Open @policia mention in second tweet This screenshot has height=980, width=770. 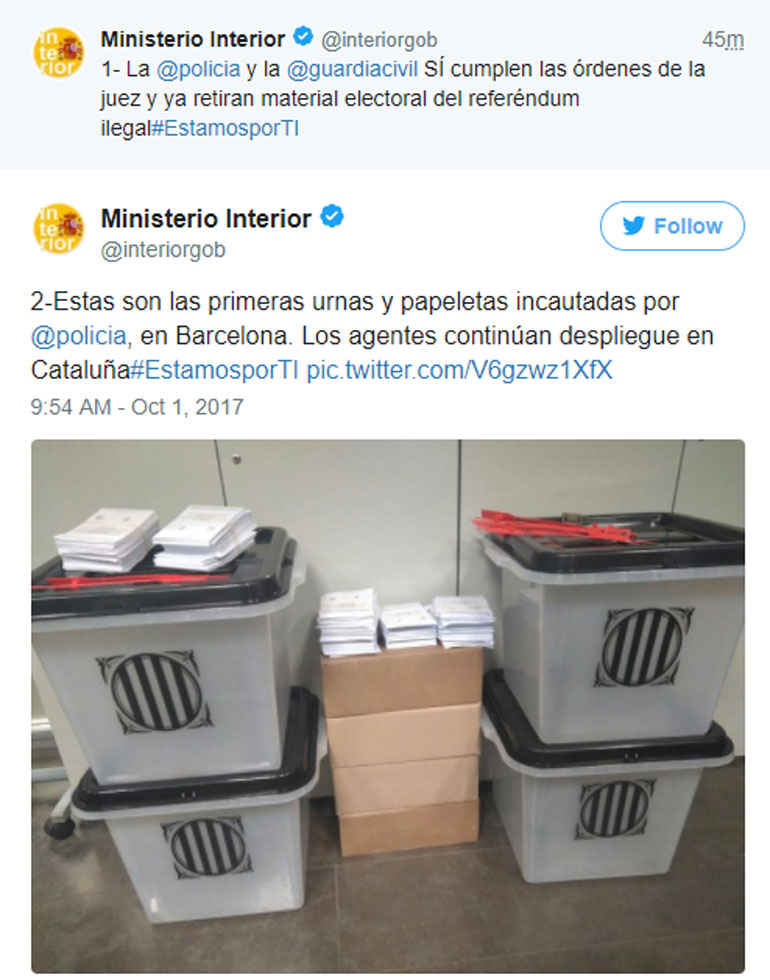pos(79,336)
